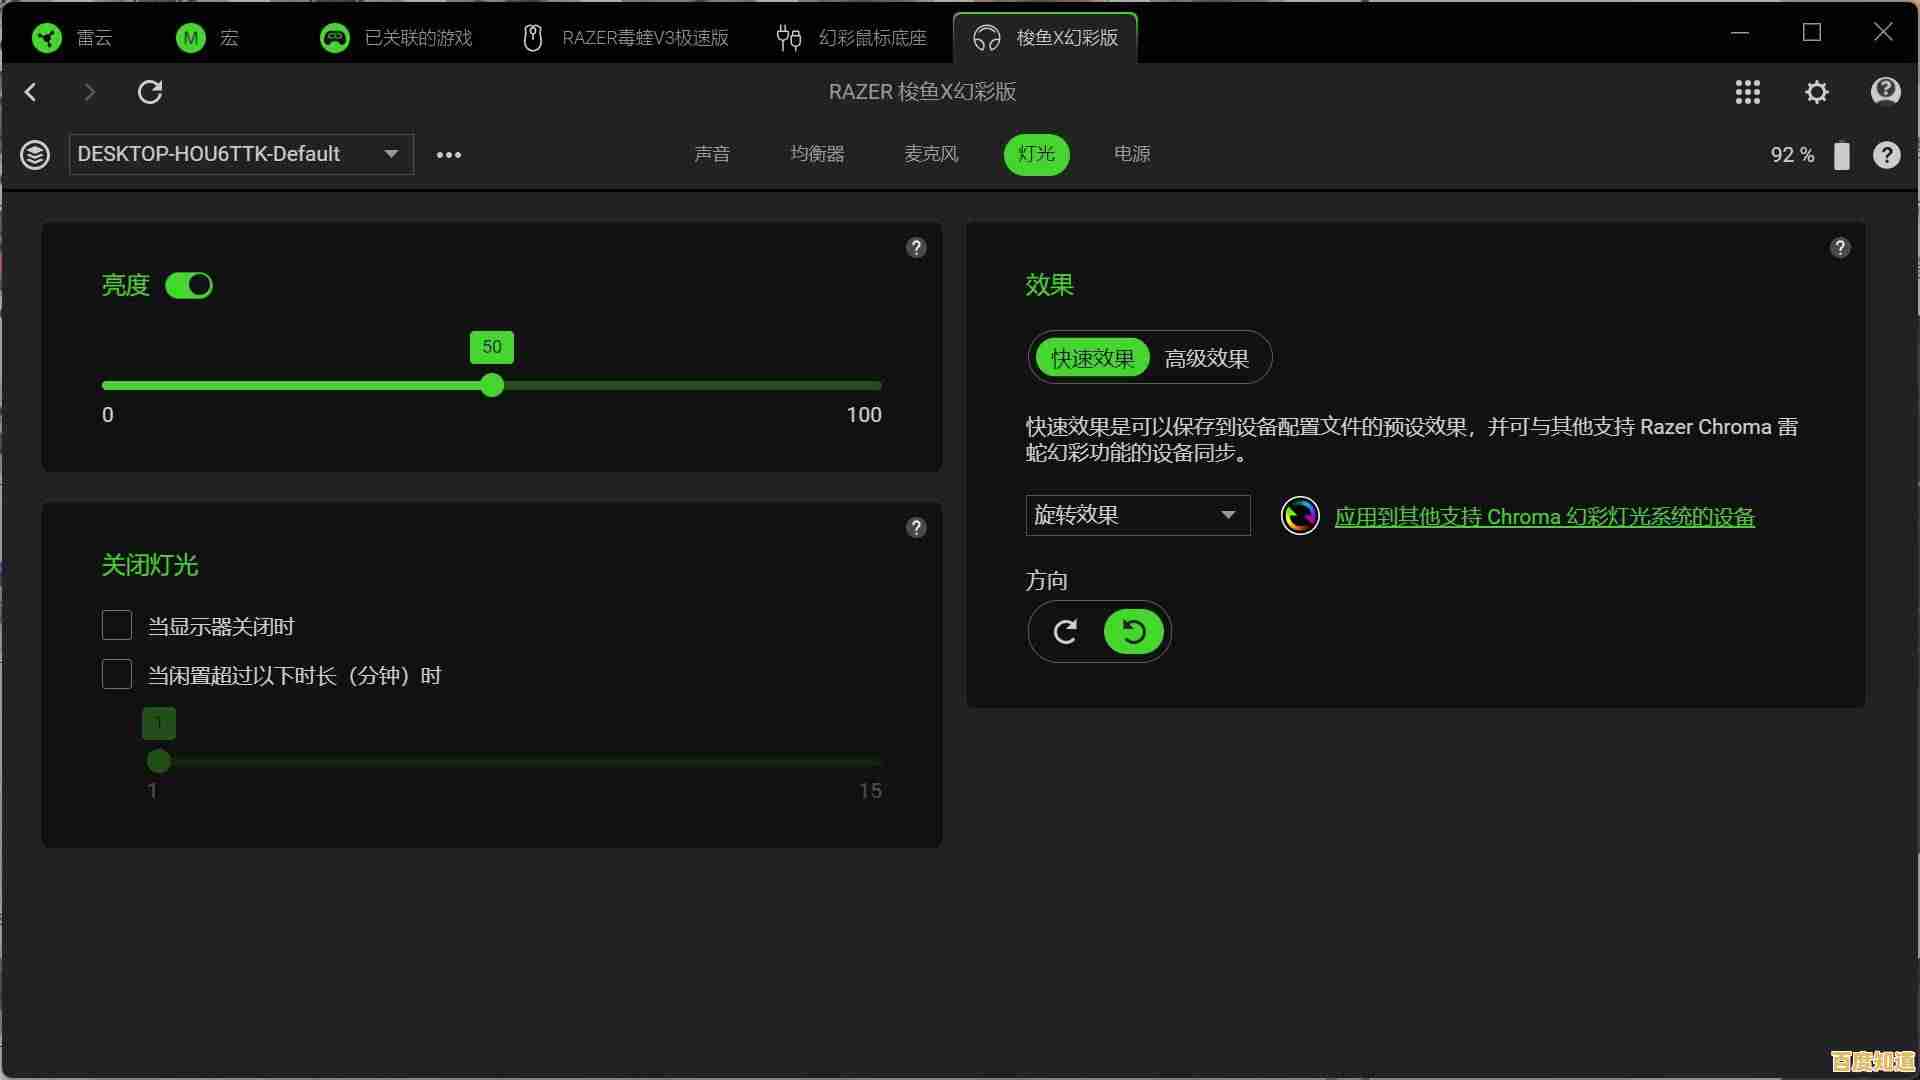Refresh the page with the reload icon
Image resolution: width=1920 pixels, height=1080 pixels.
tap(150, 92)
